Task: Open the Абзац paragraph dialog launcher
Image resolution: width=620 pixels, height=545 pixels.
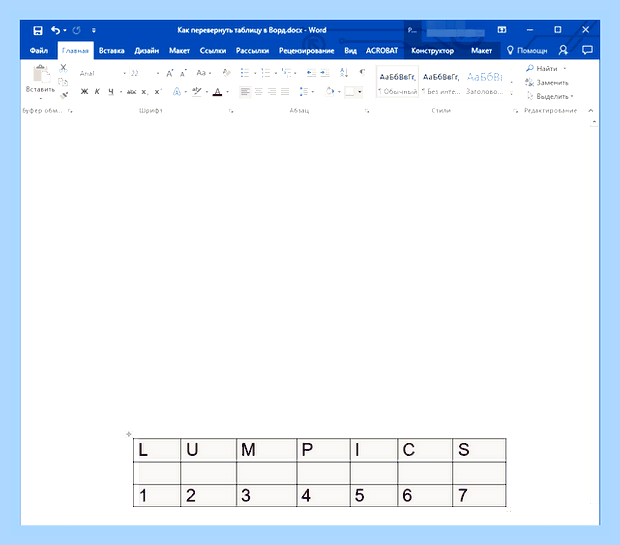Action: (367, 111)
